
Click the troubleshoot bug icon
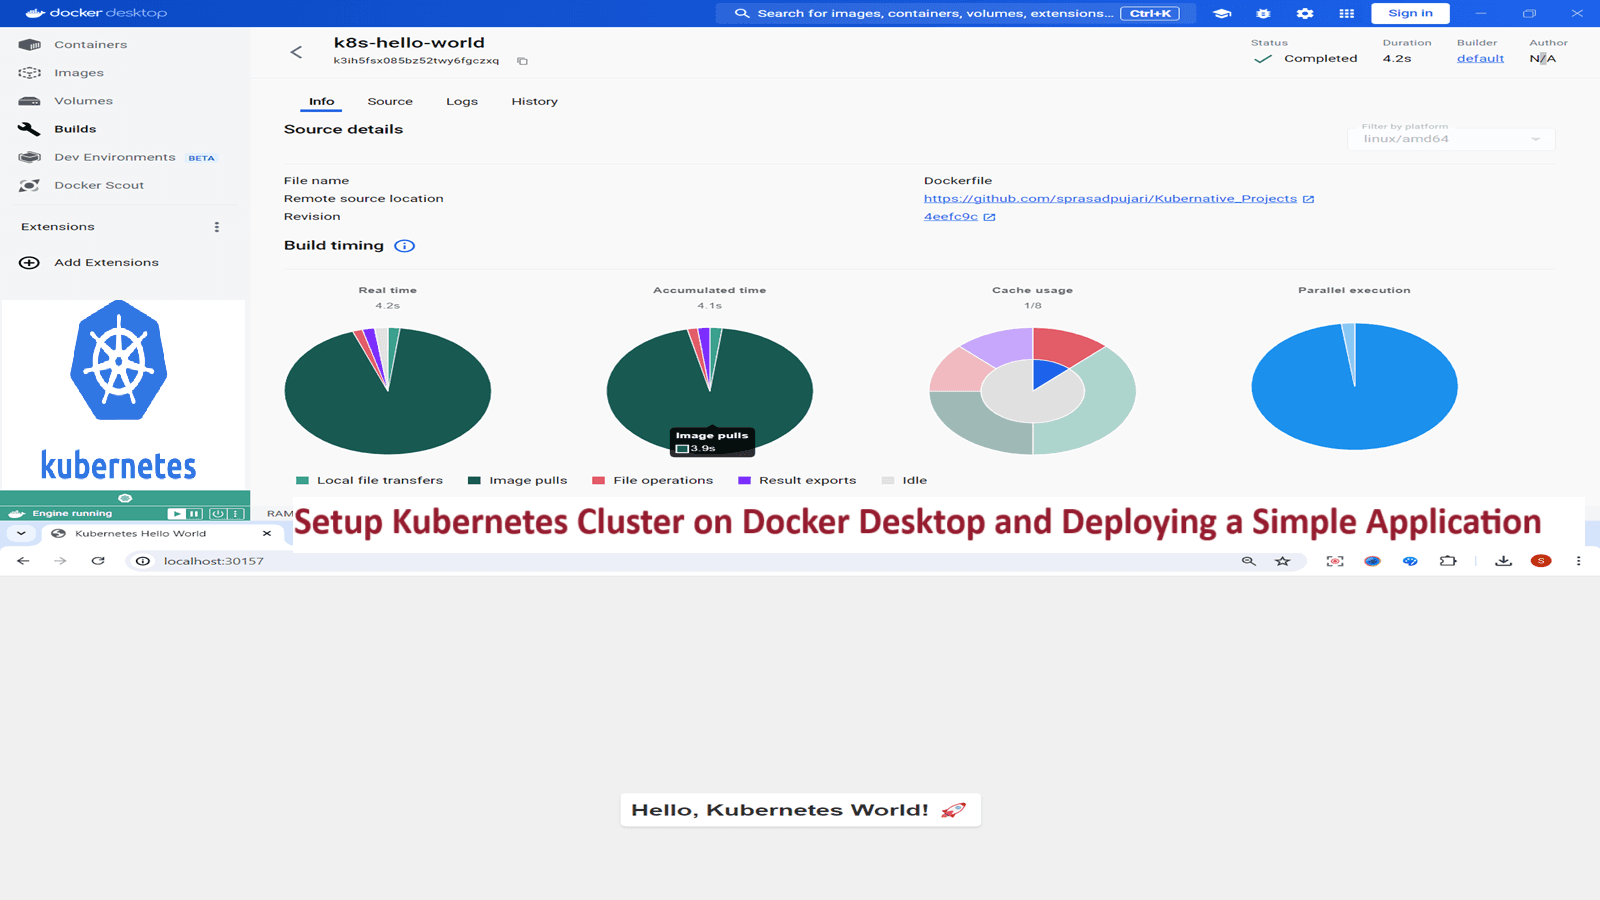tap(1263, 13)
